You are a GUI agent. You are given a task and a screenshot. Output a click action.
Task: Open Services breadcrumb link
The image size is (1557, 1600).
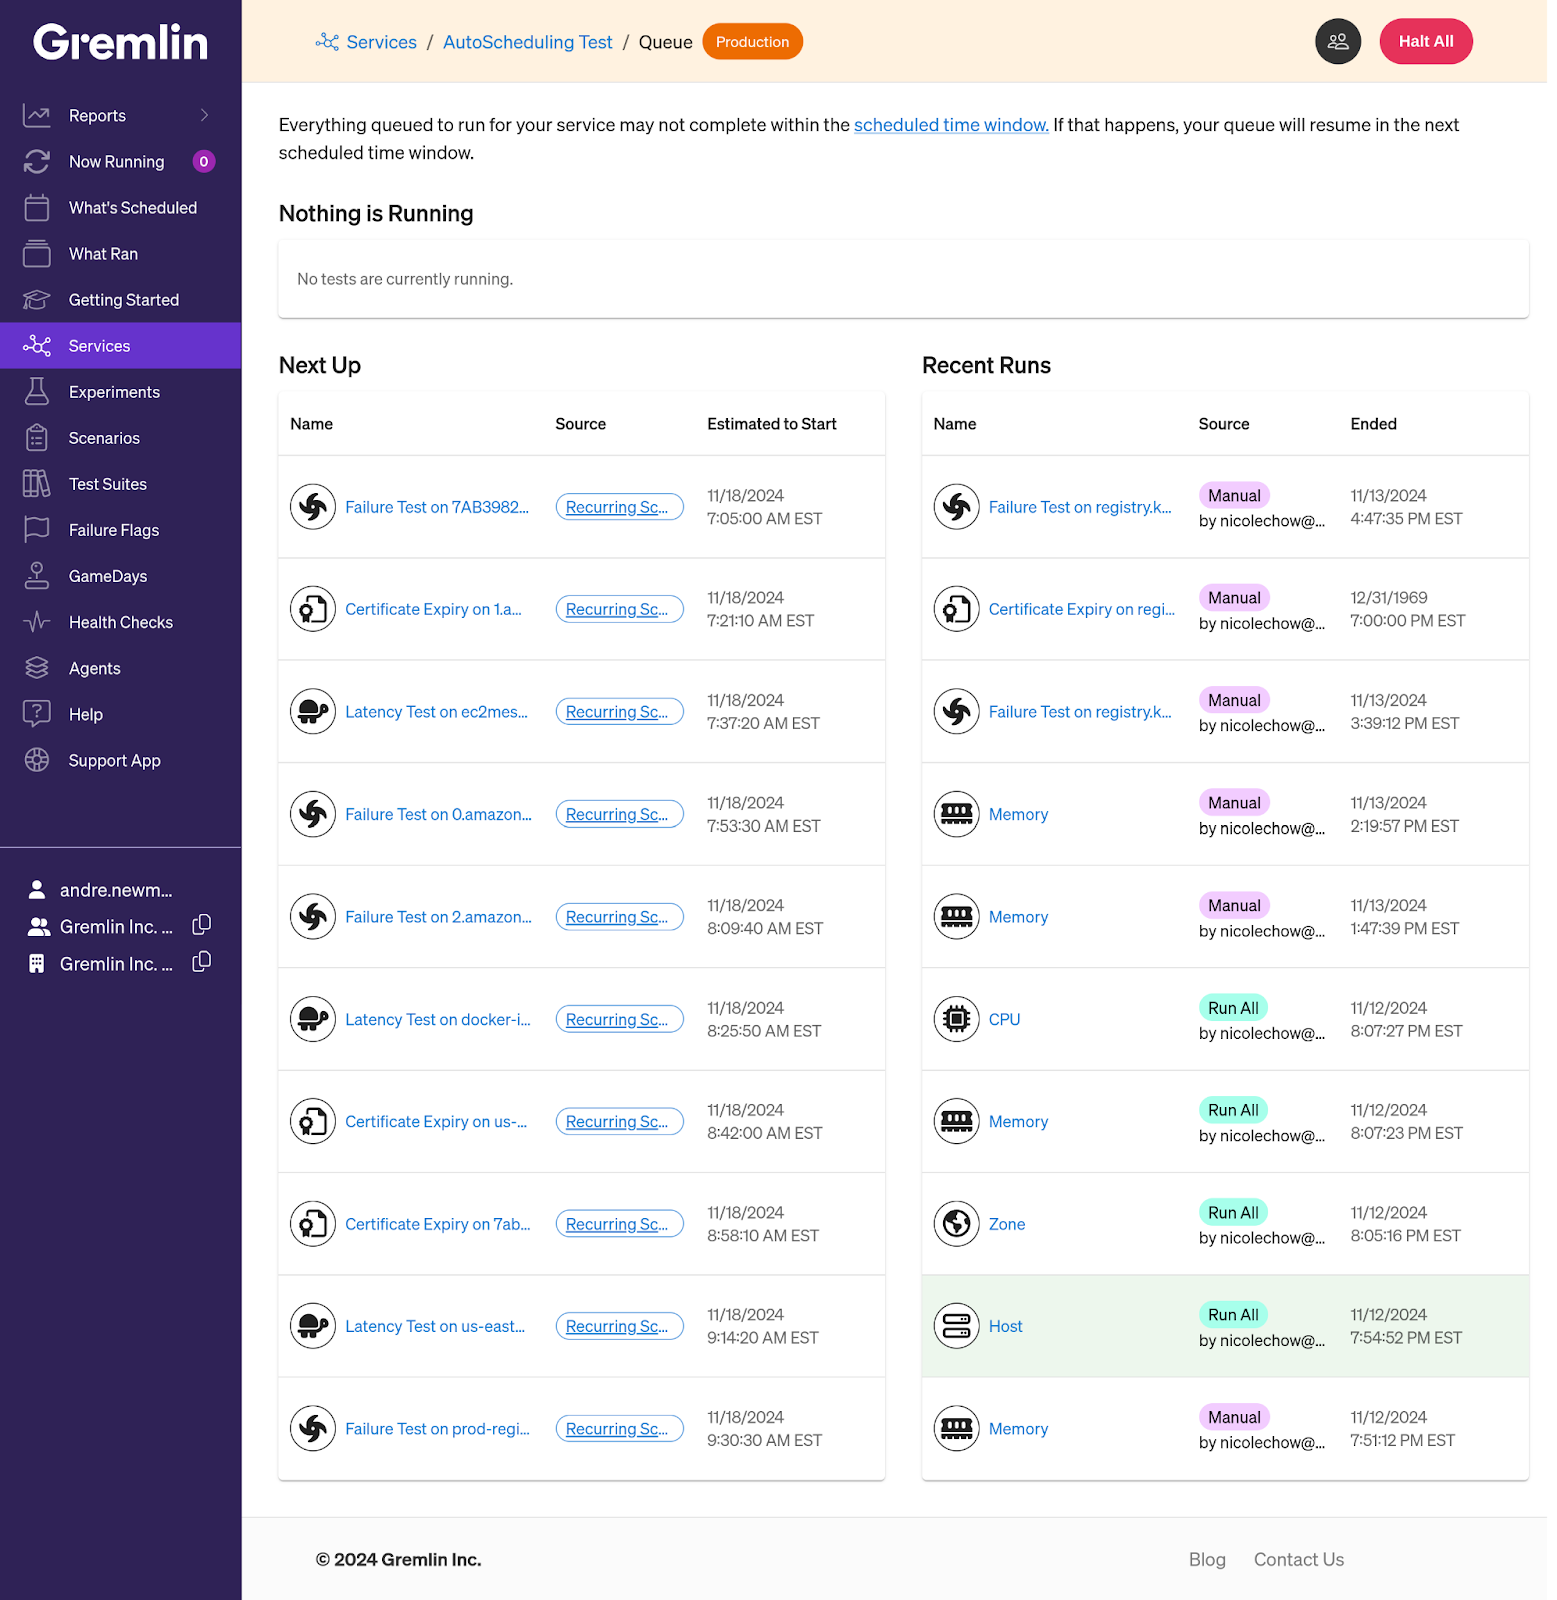[x=381, y=42]
